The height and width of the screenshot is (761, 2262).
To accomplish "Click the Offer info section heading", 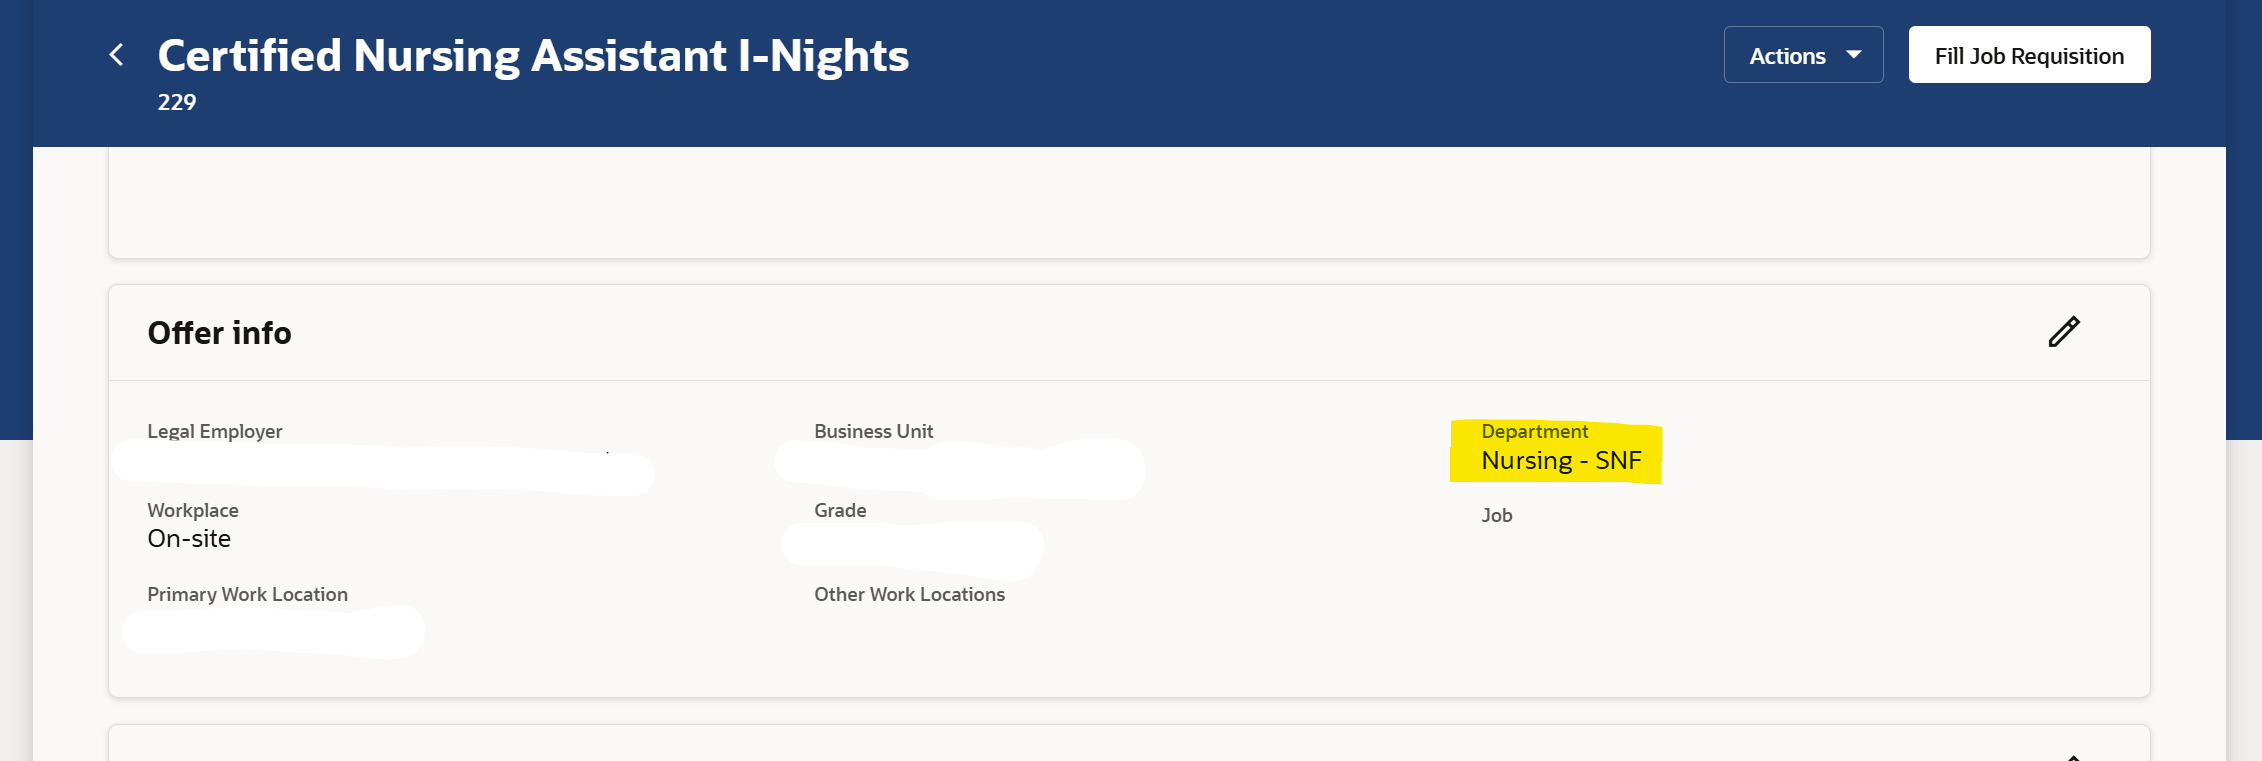I will coord(220,333).
